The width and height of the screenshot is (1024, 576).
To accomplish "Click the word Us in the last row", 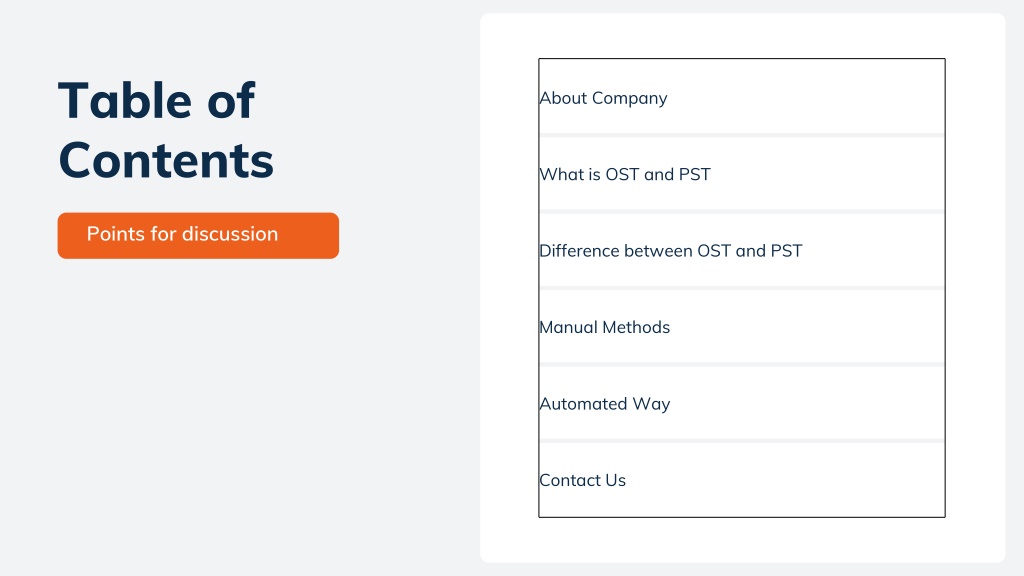I will [x=615, y=480].
